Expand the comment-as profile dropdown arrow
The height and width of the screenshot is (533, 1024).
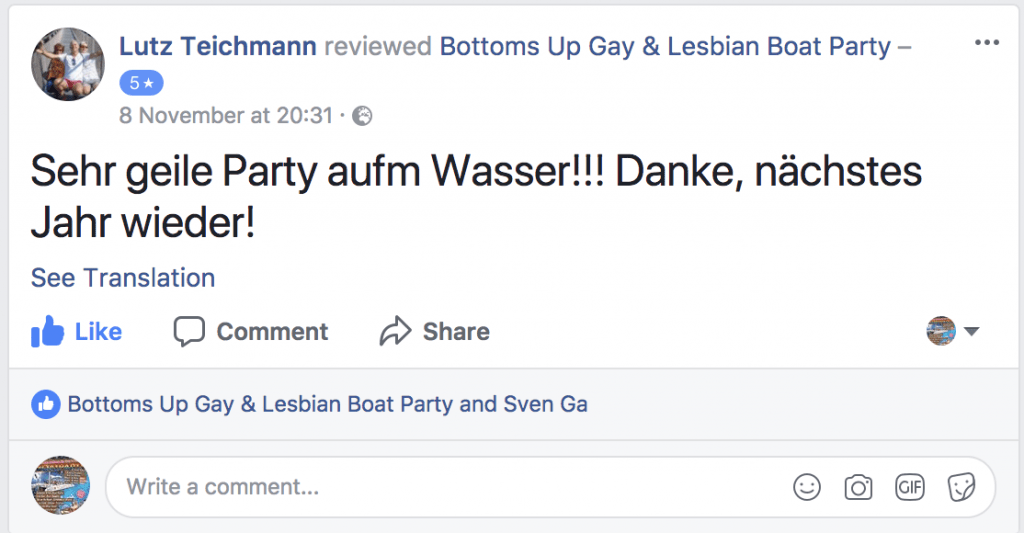[971, 331]
